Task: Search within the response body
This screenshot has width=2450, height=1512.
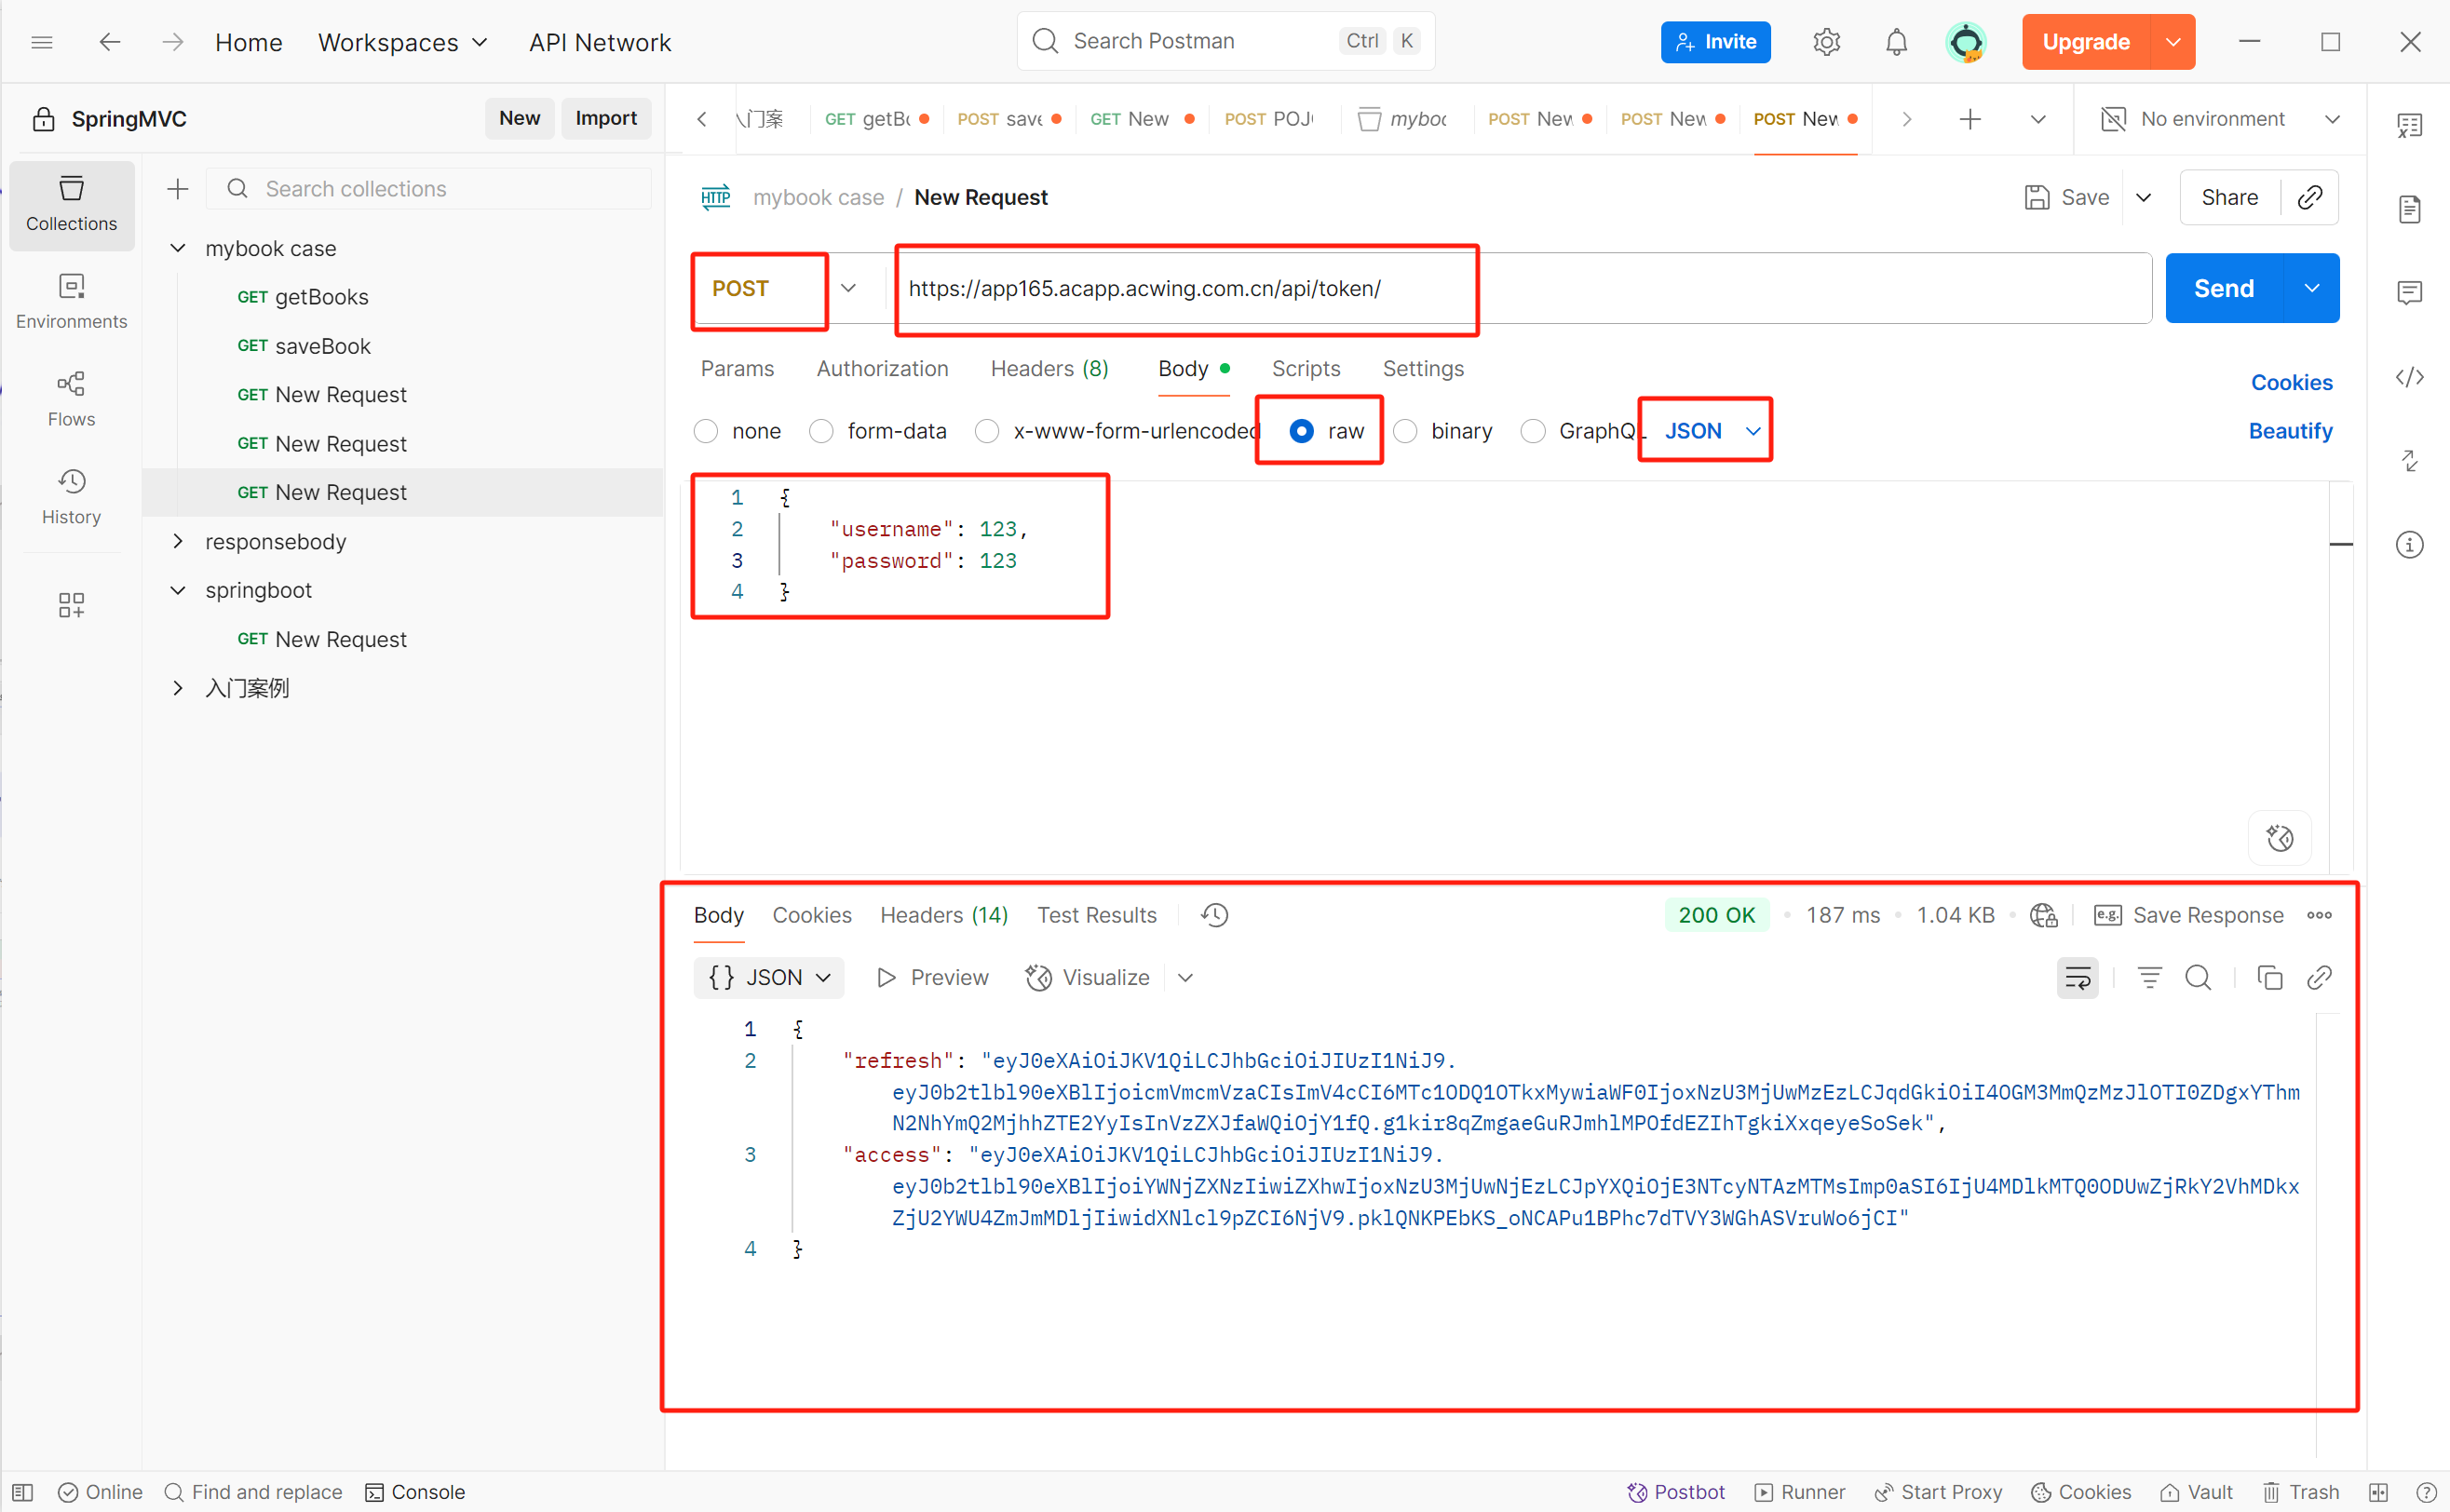Action: (x=2198, y=978)
